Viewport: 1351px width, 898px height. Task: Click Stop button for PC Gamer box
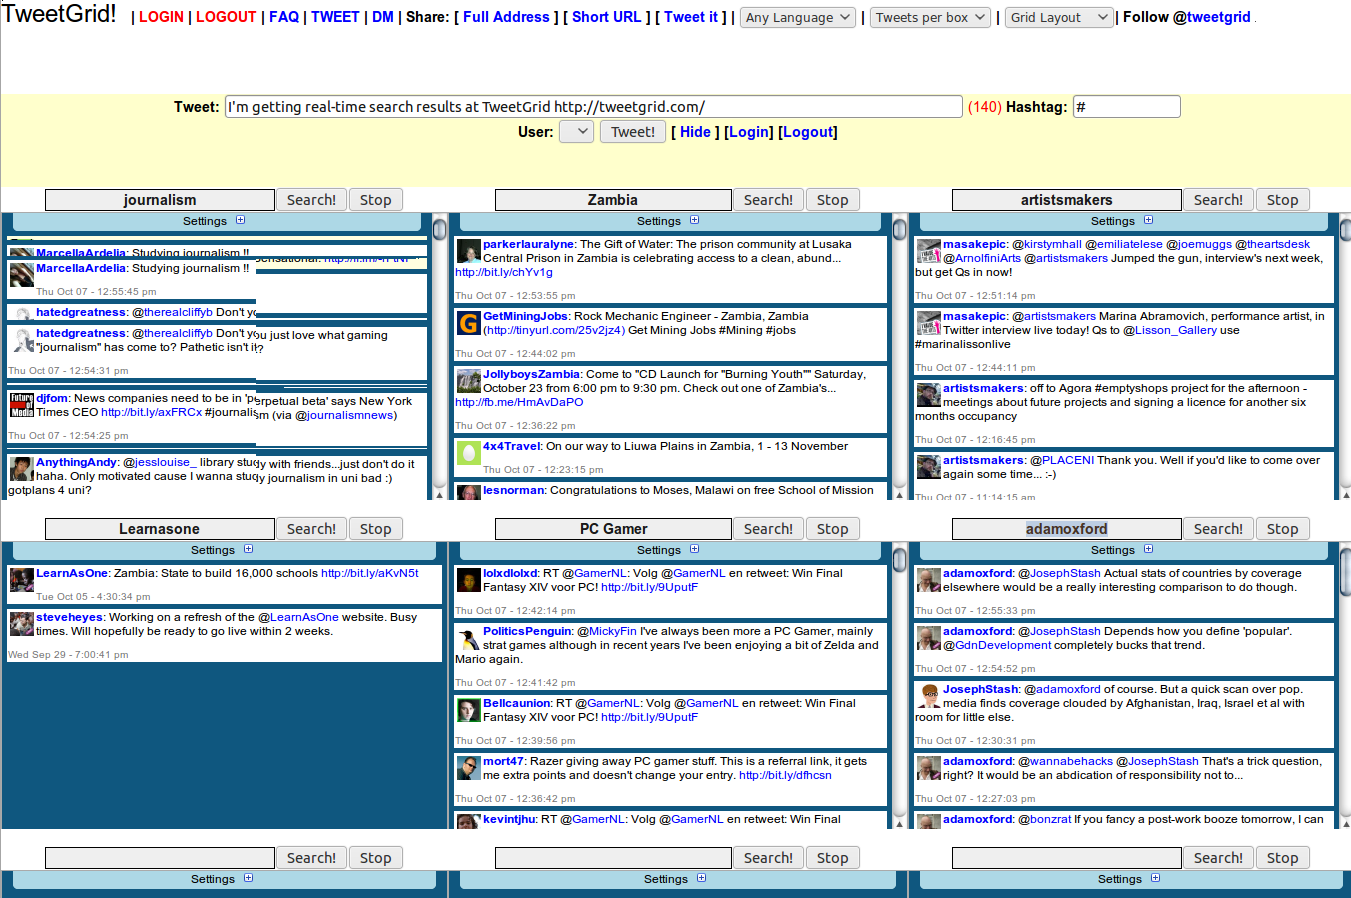pyautogui.click(x=832, y=529)
